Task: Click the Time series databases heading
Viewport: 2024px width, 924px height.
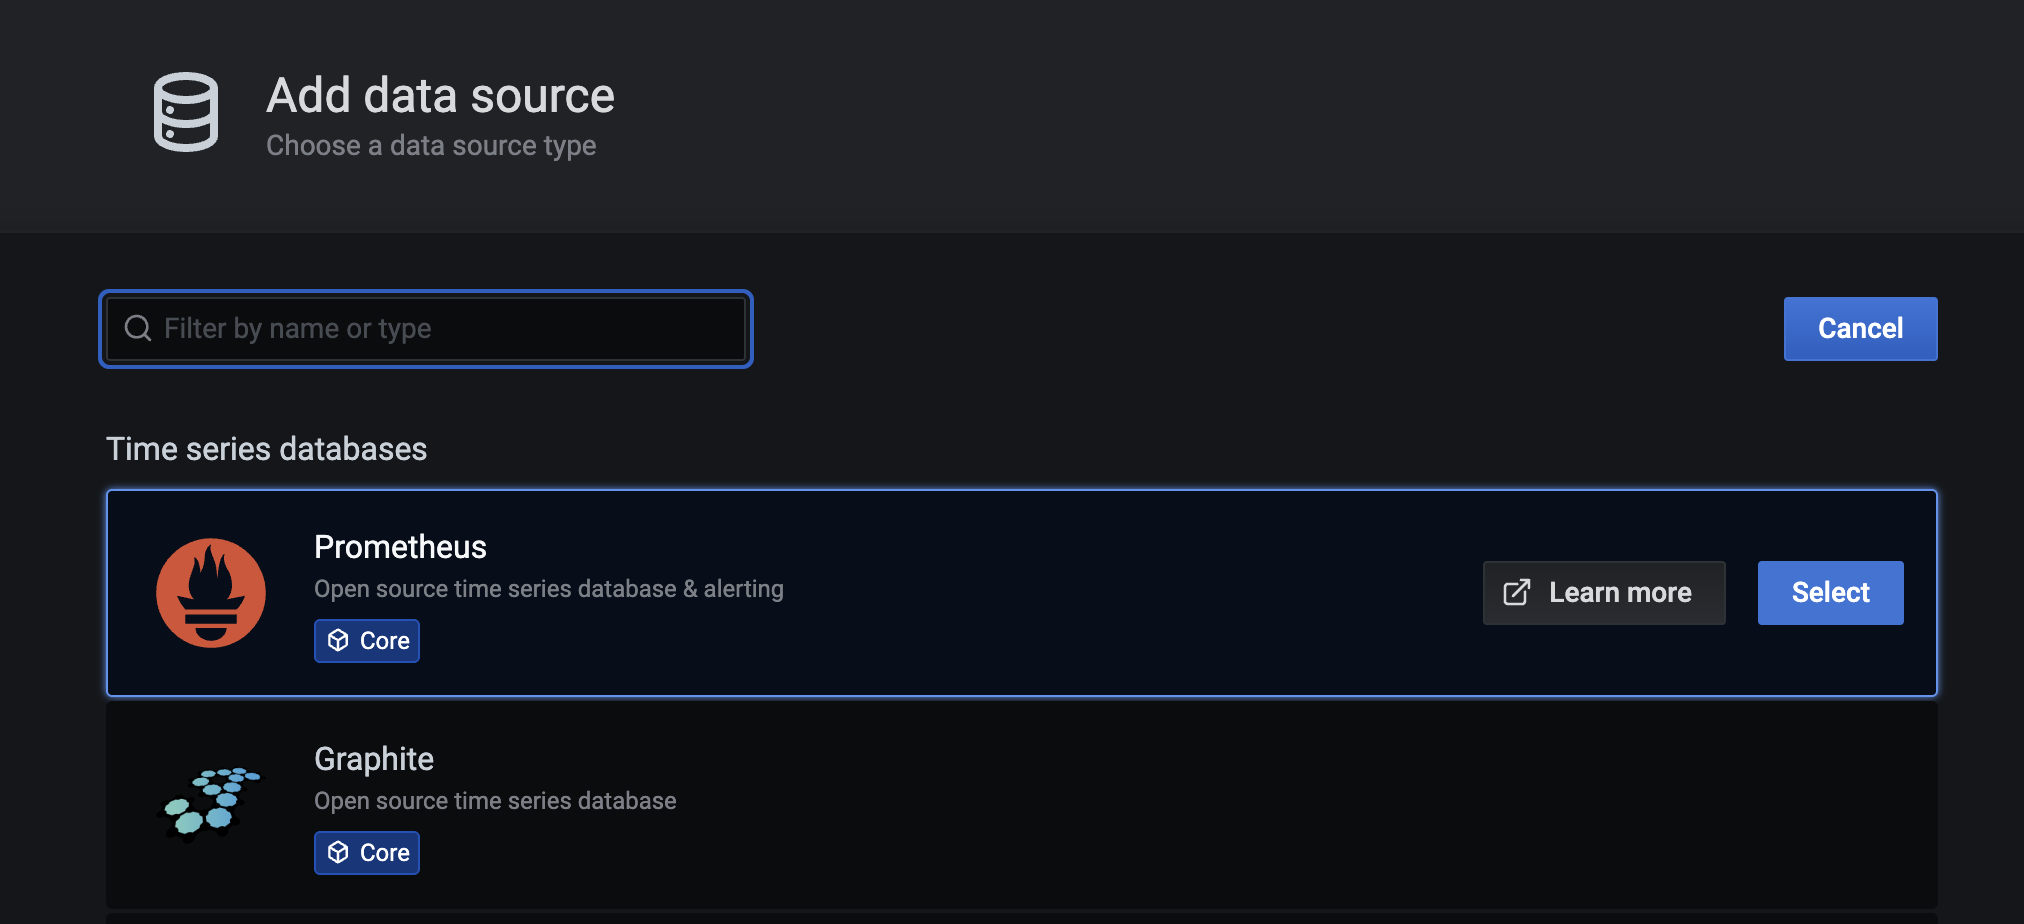Action: point(267,449)
